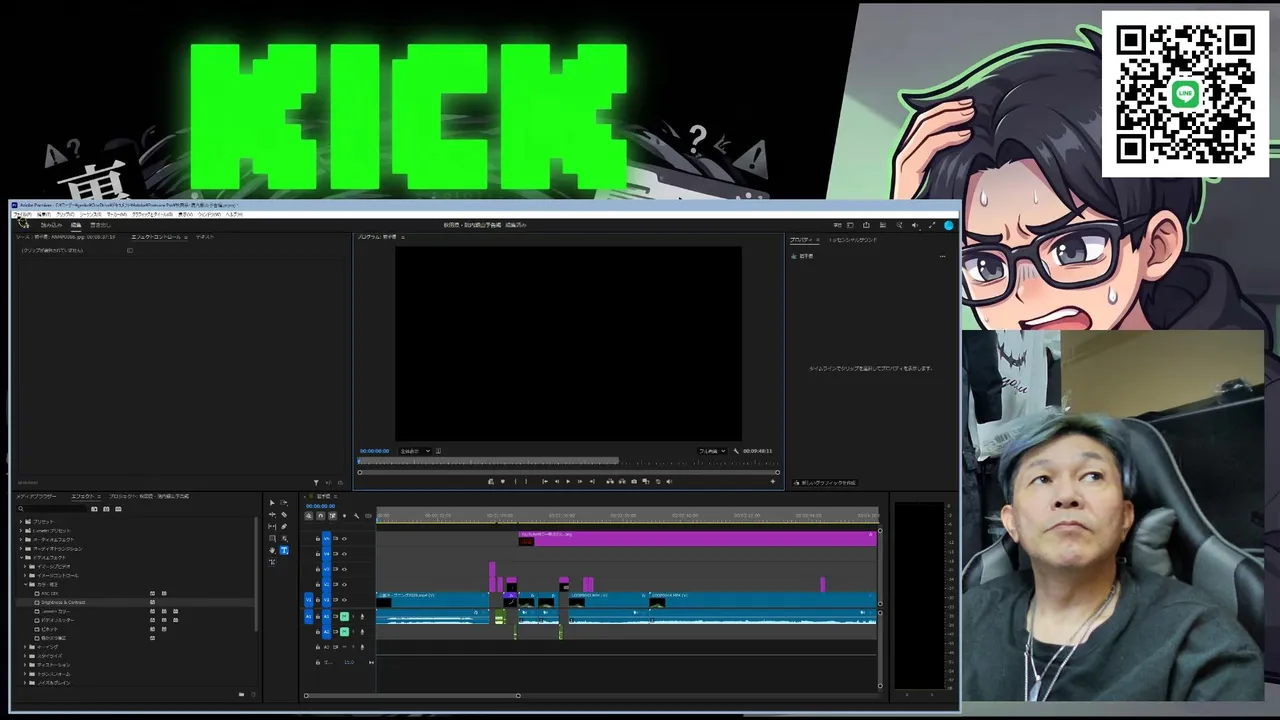The height and width of the screenshot is (720, 1280).
Task: Add a marker from the timeline header
Action: (345, 516)
